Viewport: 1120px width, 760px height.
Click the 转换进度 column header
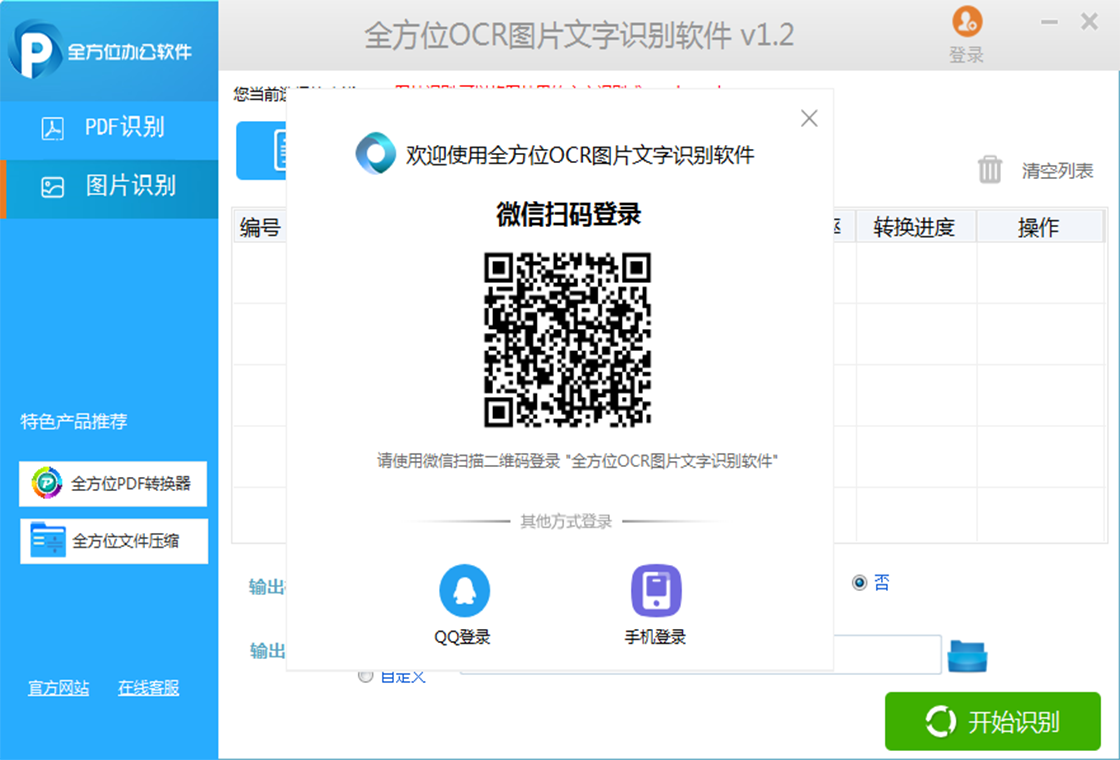coord(914,228)
